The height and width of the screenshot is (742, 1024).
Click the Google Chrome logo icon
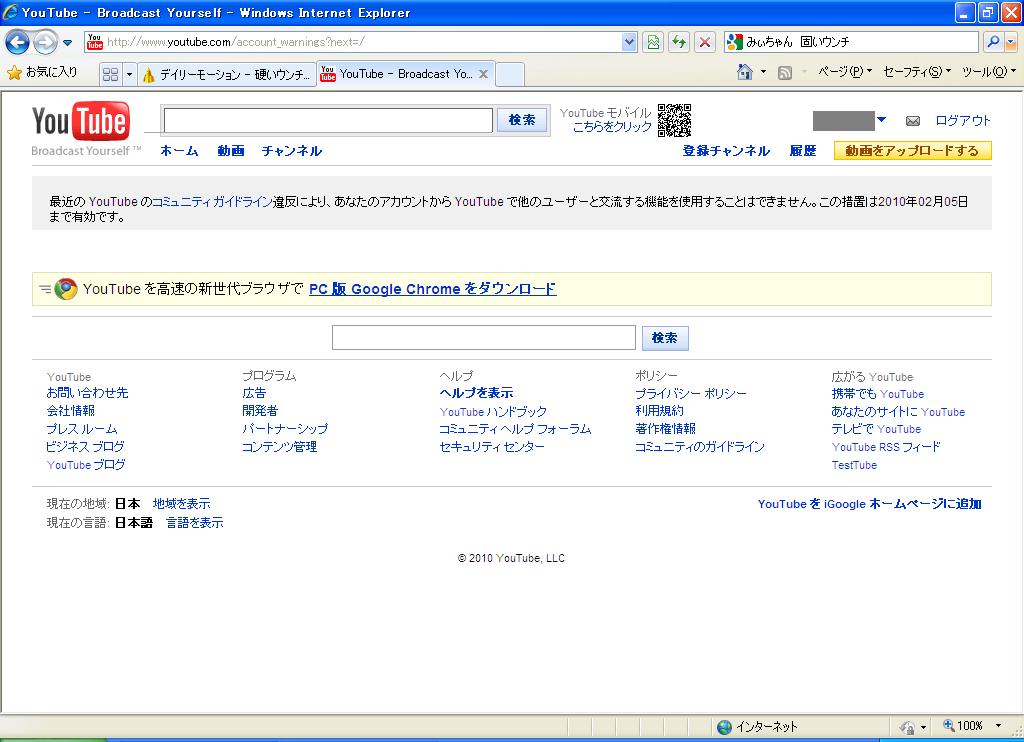65,289
